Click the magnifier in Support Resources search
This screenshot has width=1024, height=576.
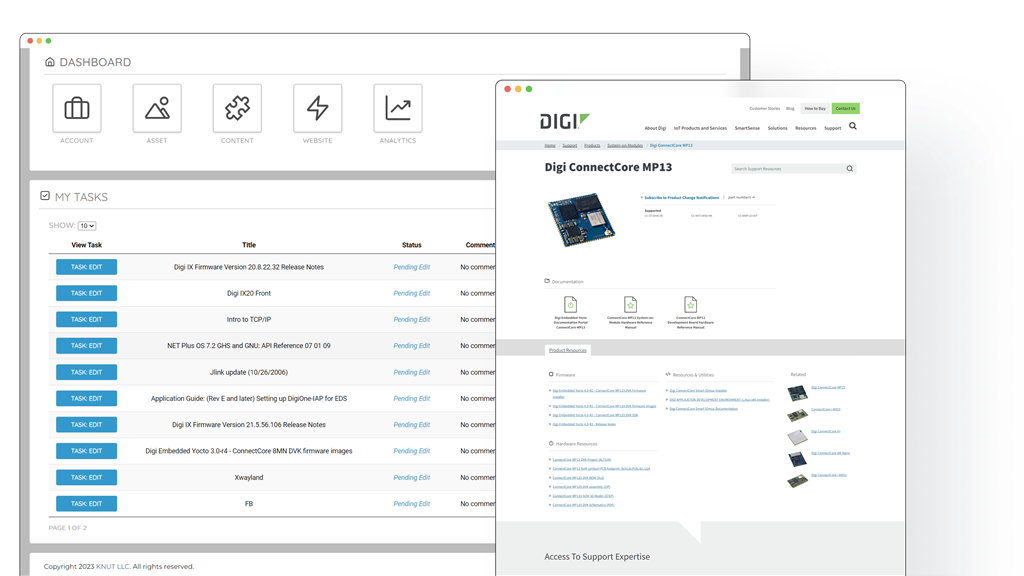pos(850,168)
